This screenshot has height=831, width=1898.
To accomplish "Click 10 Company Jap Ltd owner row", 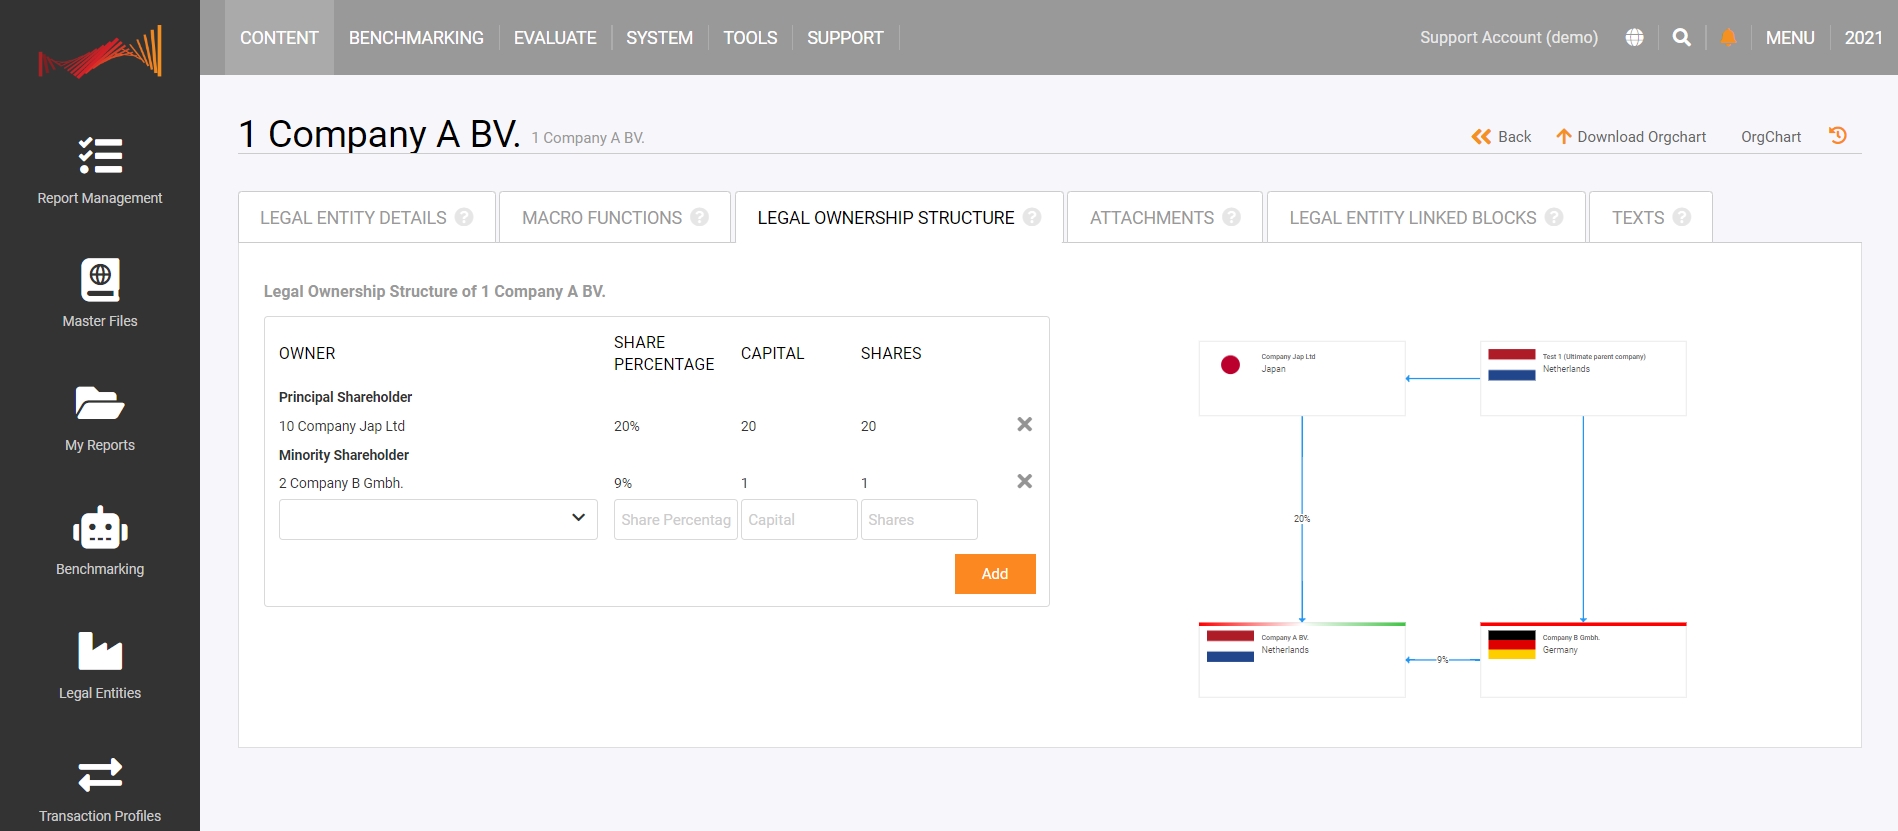I will point(342,426).
